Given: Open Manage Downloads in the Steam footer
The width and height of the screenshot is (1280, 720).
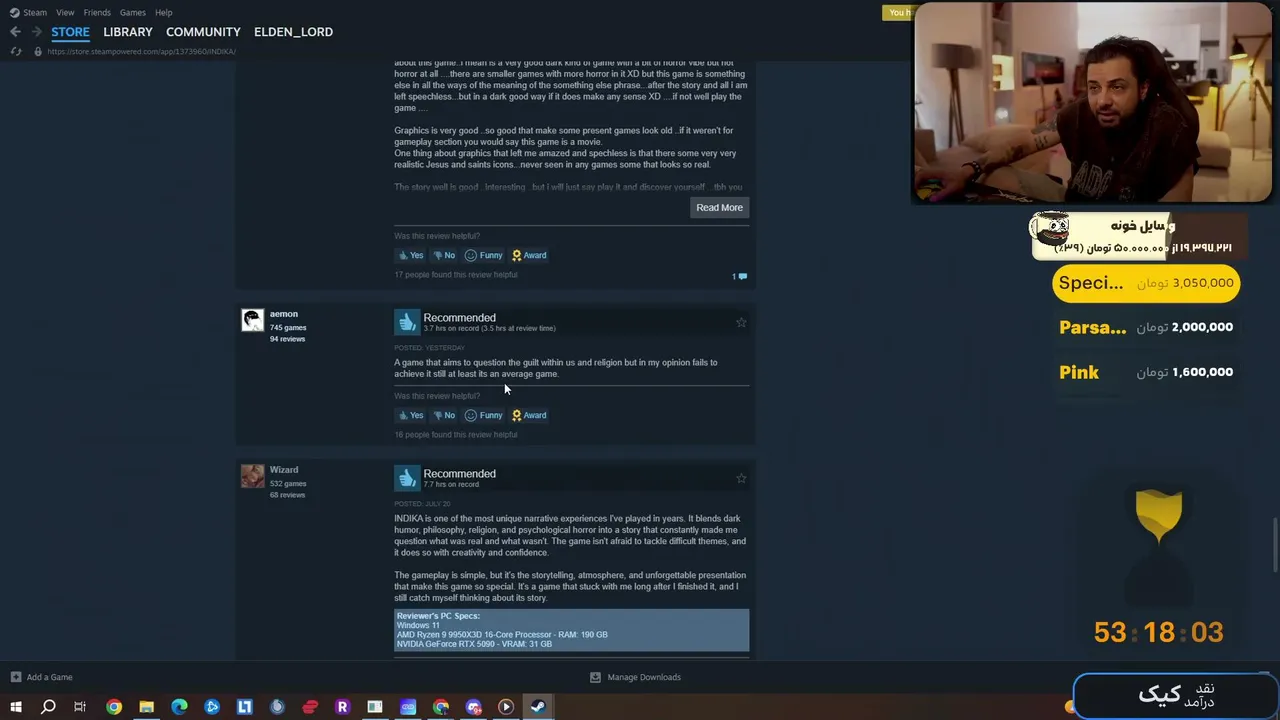Looking at the screenshot, I should pyautogui.click(x=635, y=677).
